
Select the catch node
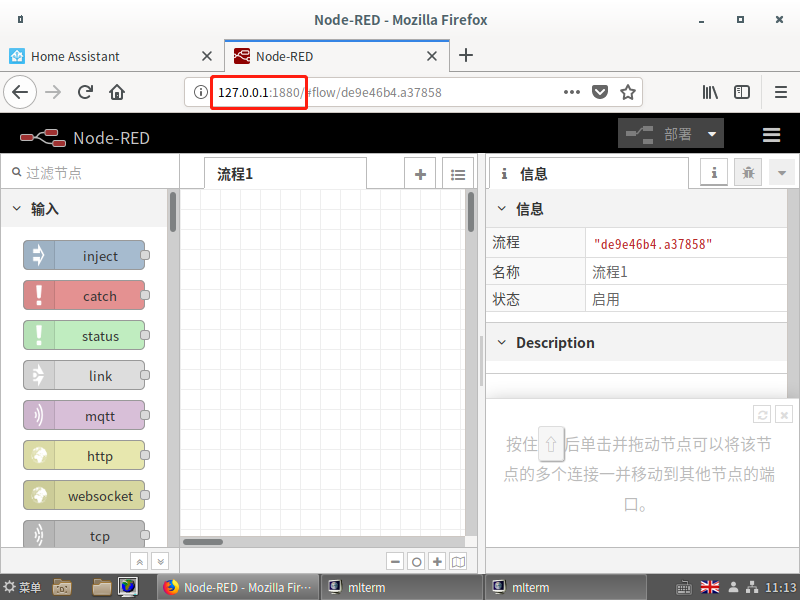85,295
